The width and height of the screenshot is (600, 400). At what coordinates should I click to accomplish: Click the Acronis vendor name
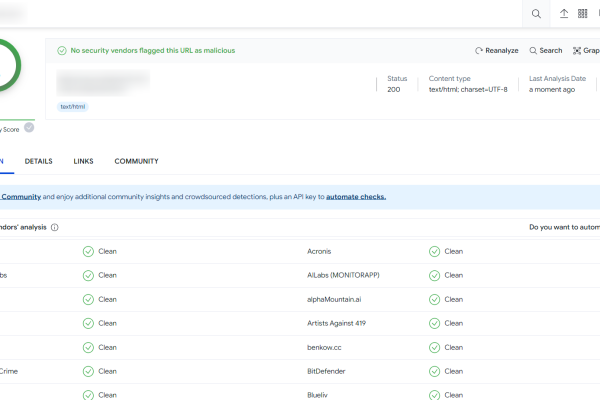click(319, 251)
